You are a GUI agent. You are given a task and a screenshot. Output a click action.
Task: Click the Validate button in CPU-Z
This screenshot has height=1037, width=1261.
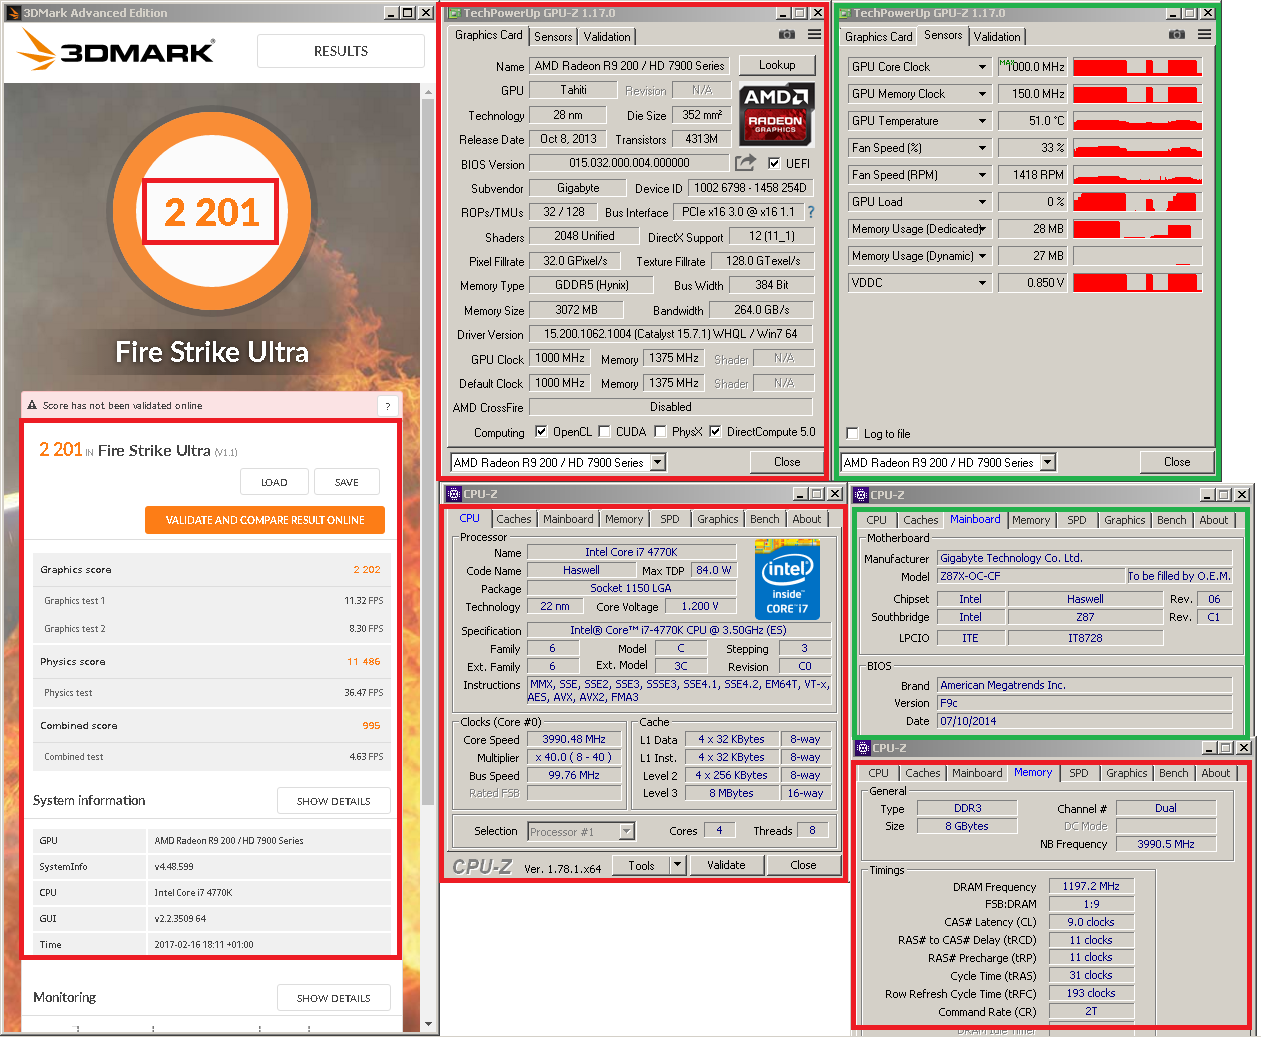point(726,865)
